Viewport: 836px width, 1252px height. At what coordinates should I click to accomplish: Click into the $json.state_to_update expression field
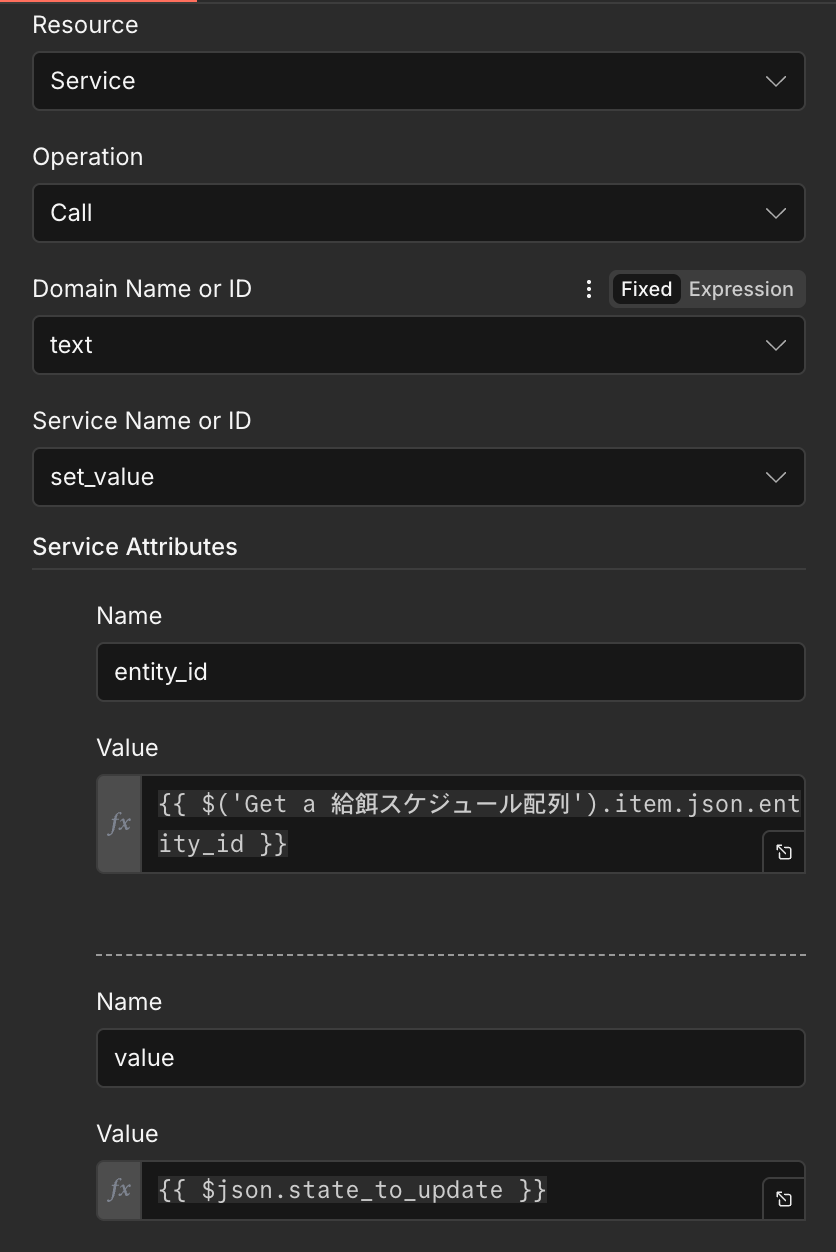pyautogui.click(x=450, y=1190)
